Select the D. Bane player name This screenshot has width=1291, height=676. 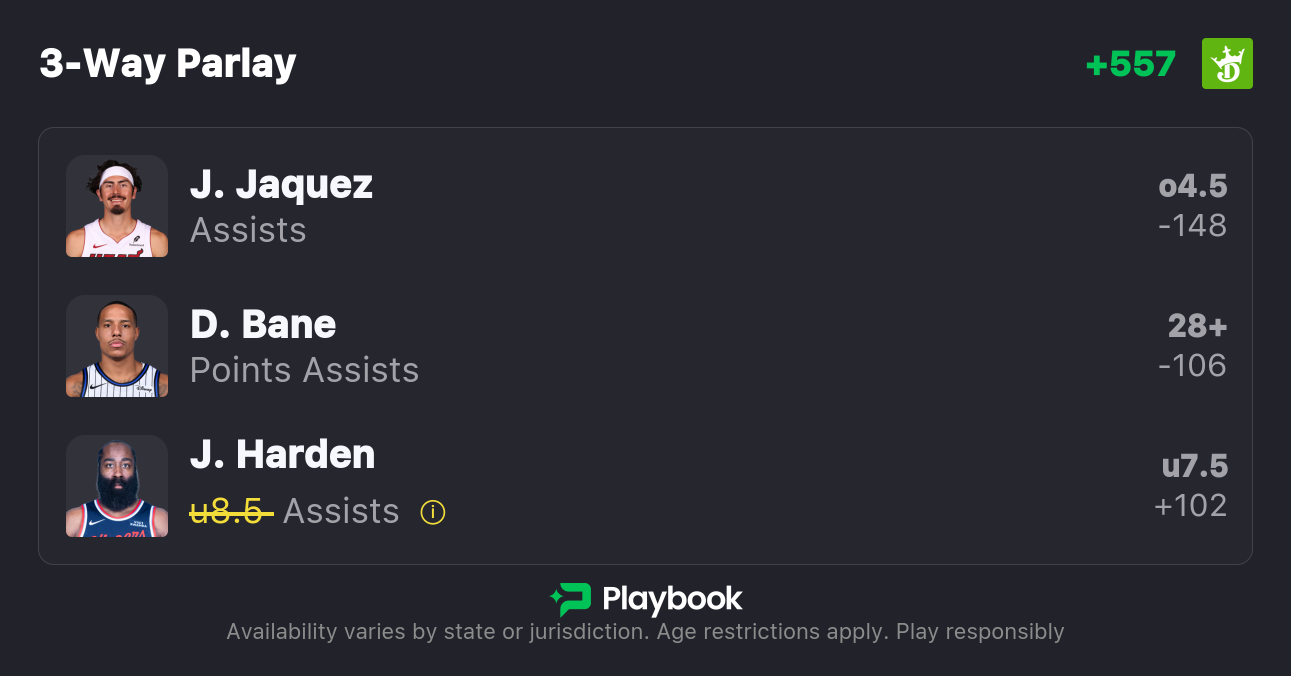tap(263, 324)
